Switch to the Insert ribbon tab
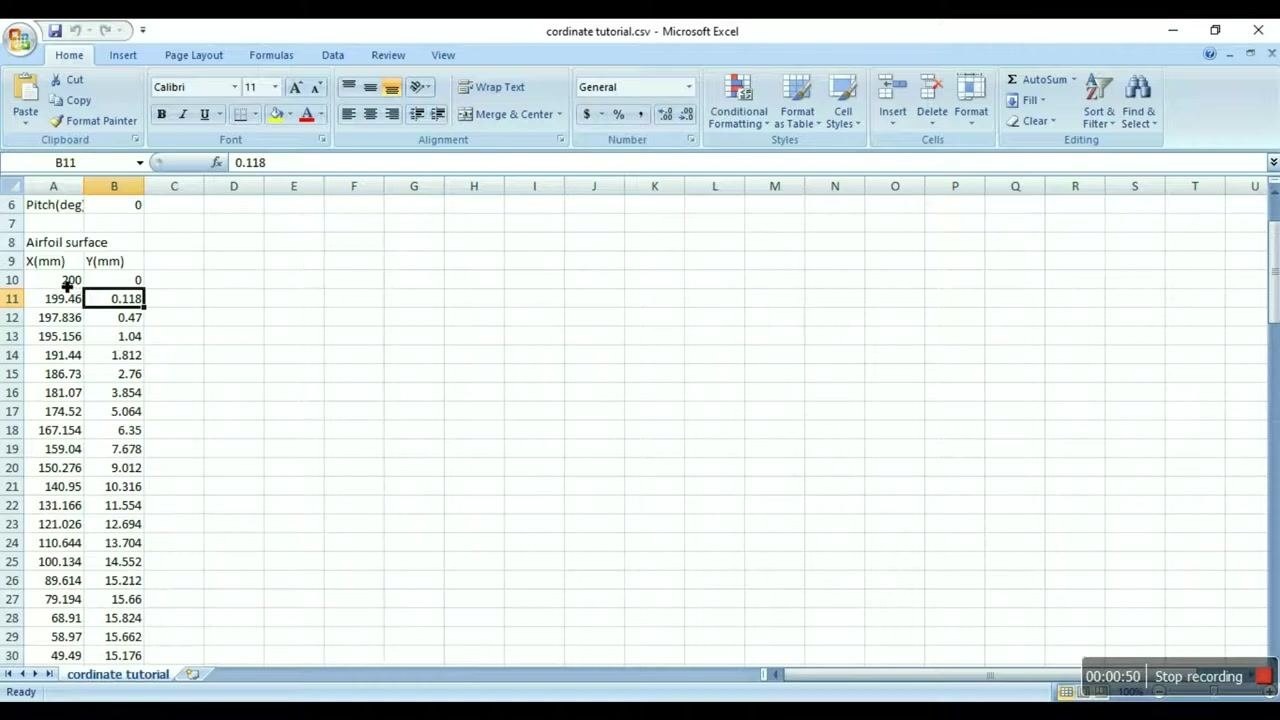This screenshot has height=720, width=1280. pyautogui.click(x=123, y=55)
